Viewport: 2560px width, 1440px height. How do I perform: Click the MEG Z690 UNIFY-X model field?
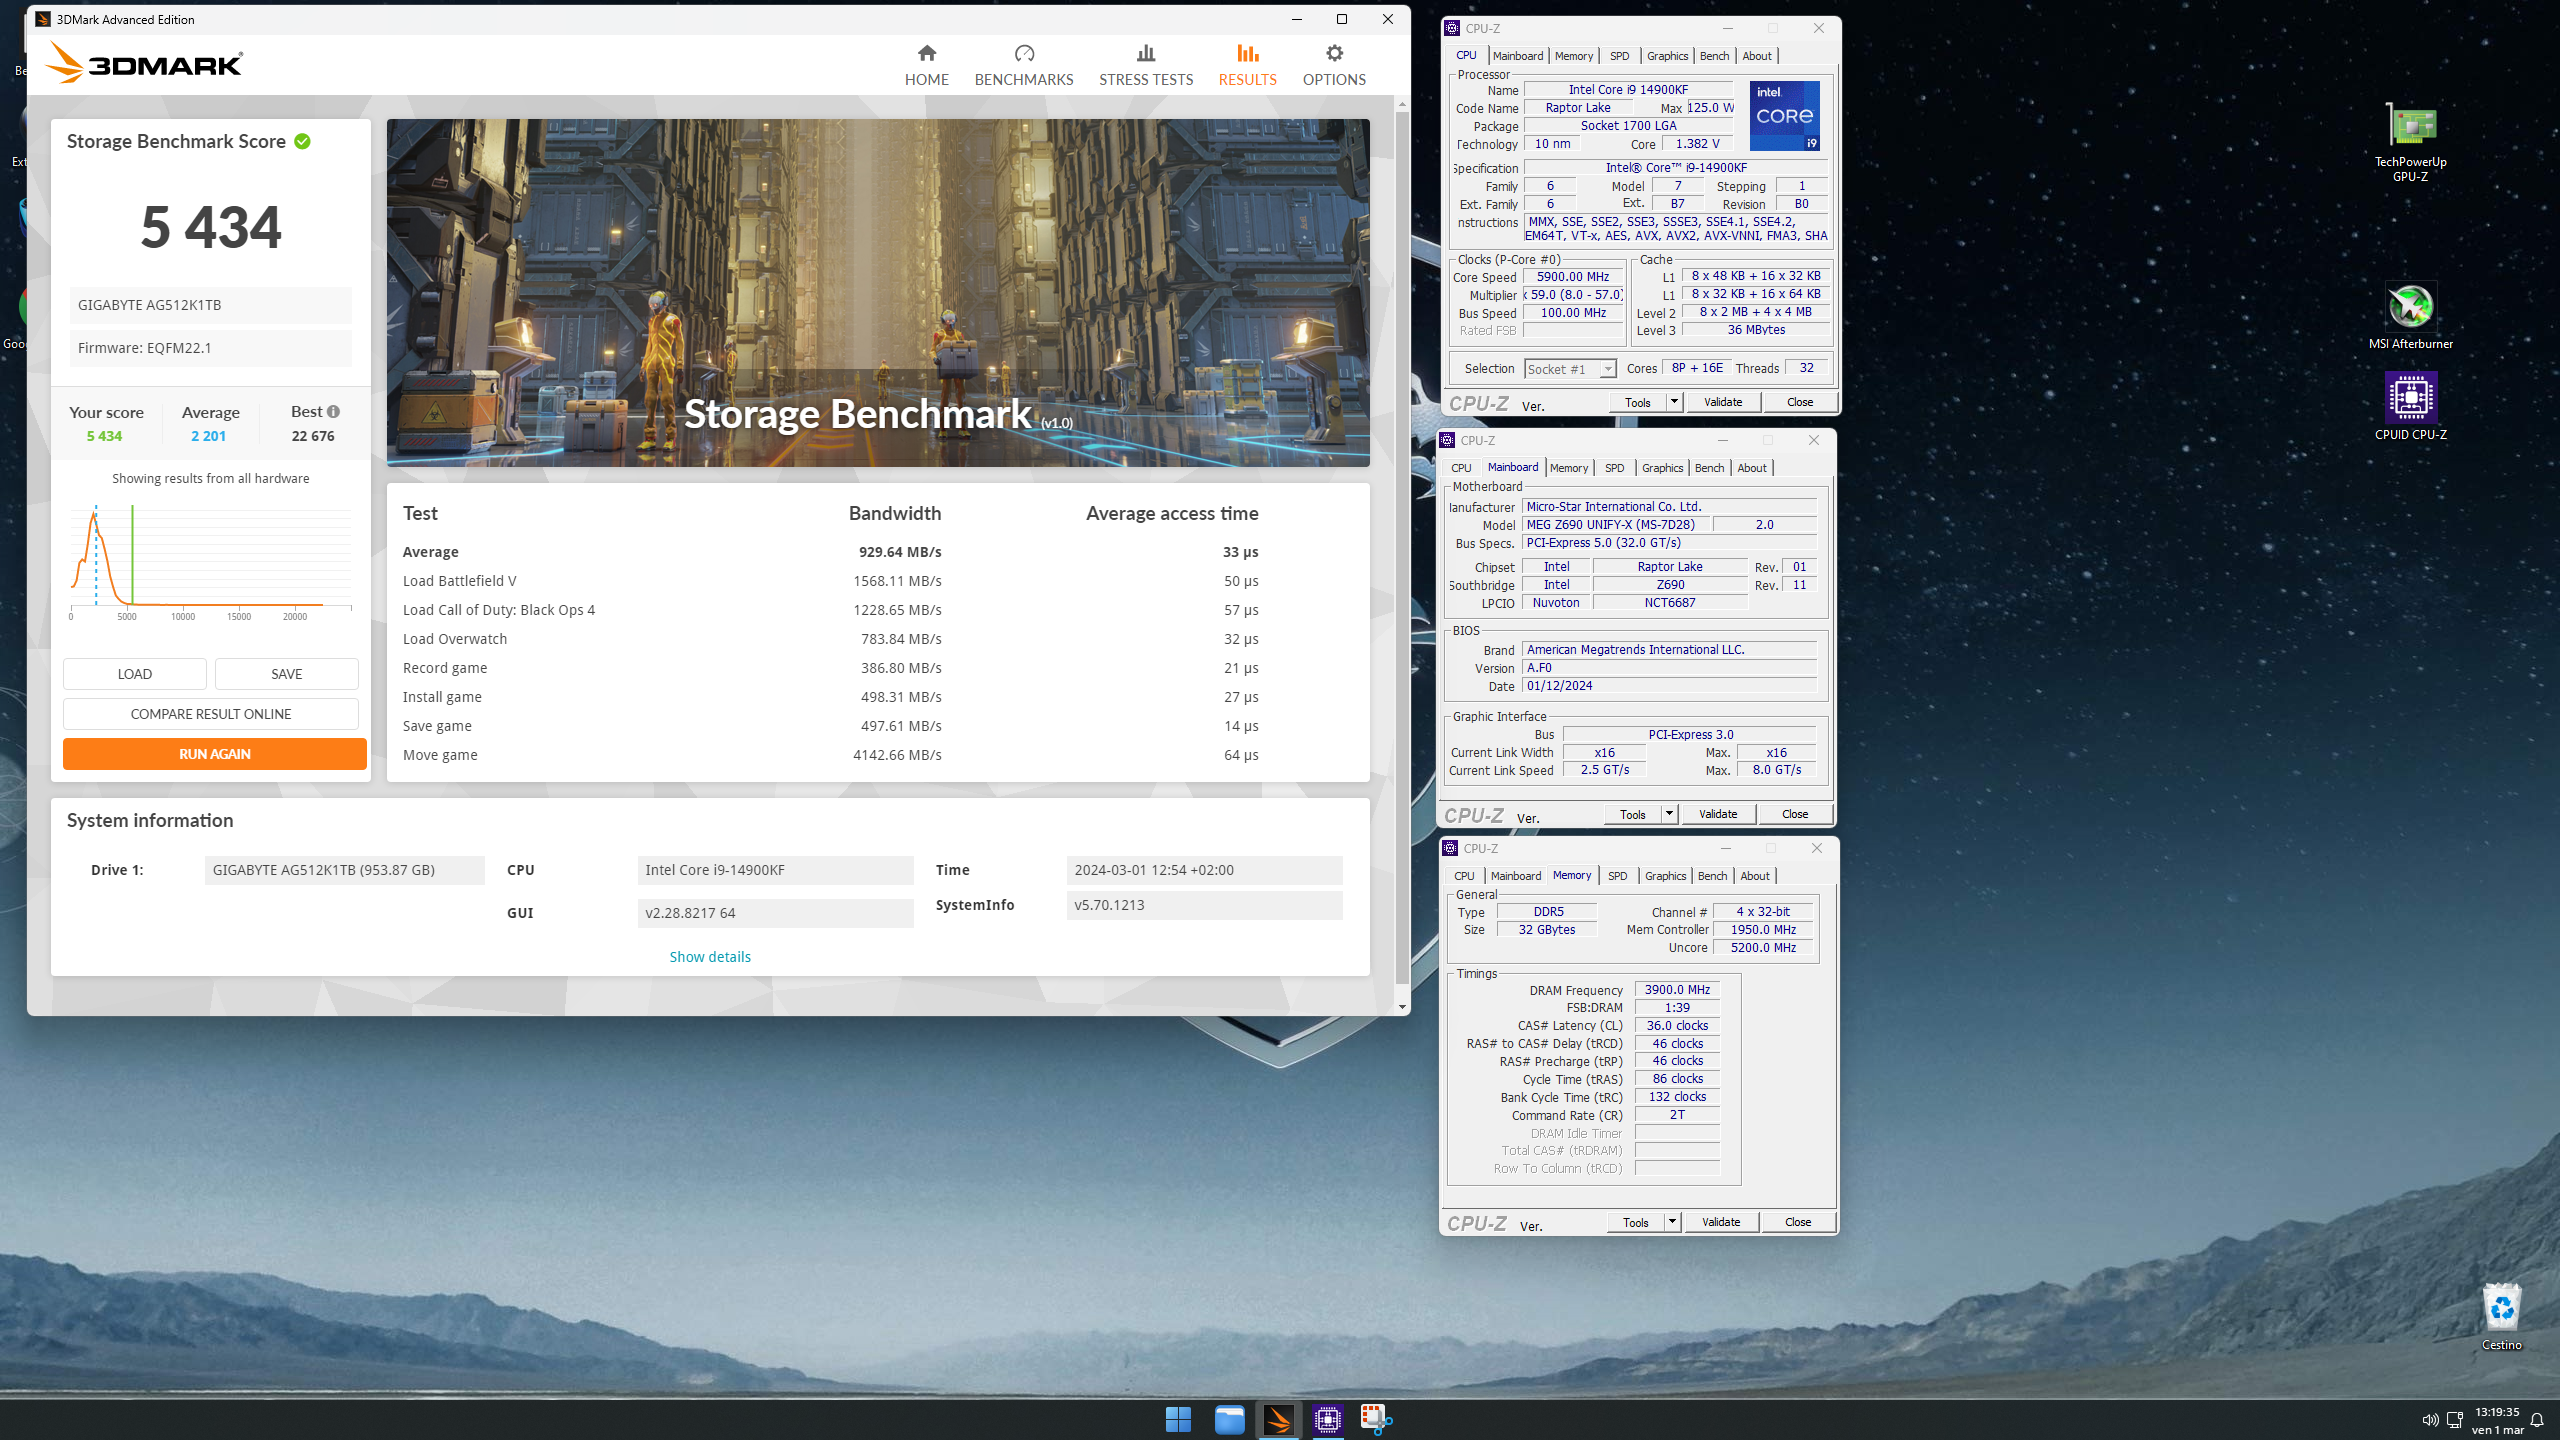[1617, 525]
